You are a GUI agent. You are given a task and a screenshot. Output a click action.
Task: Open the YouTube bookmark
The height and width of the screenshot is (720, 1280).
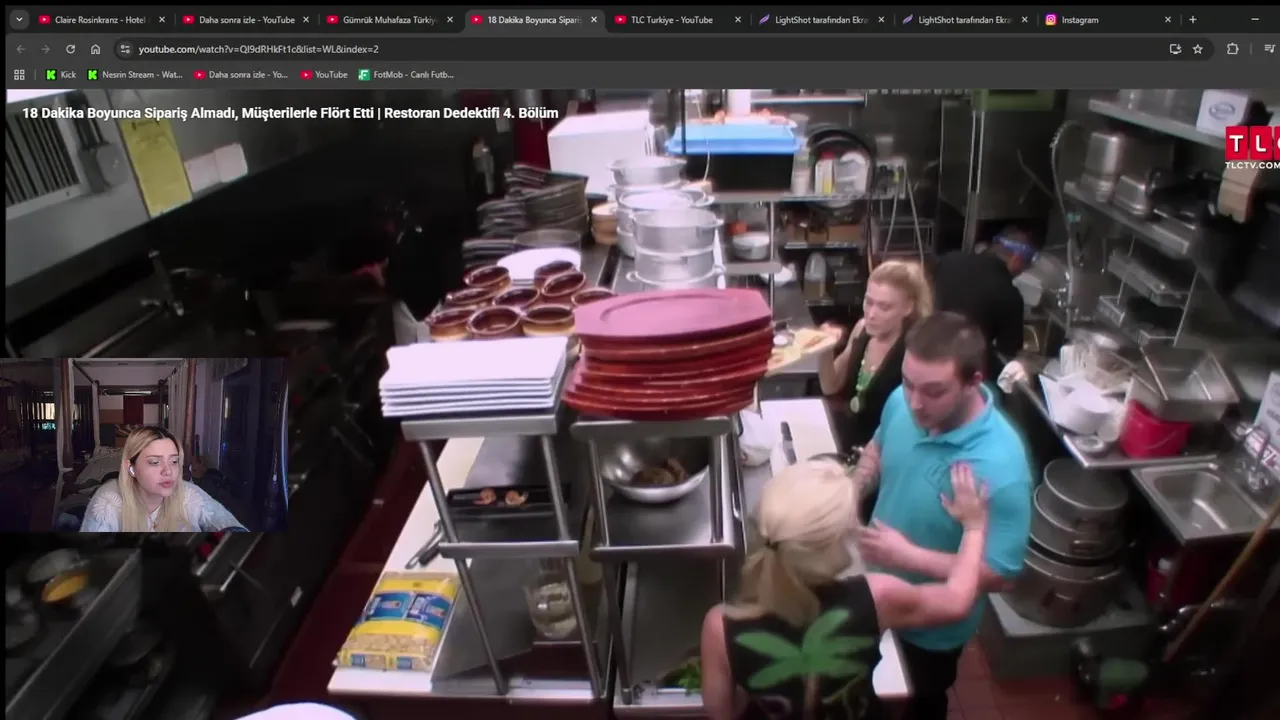323,74
